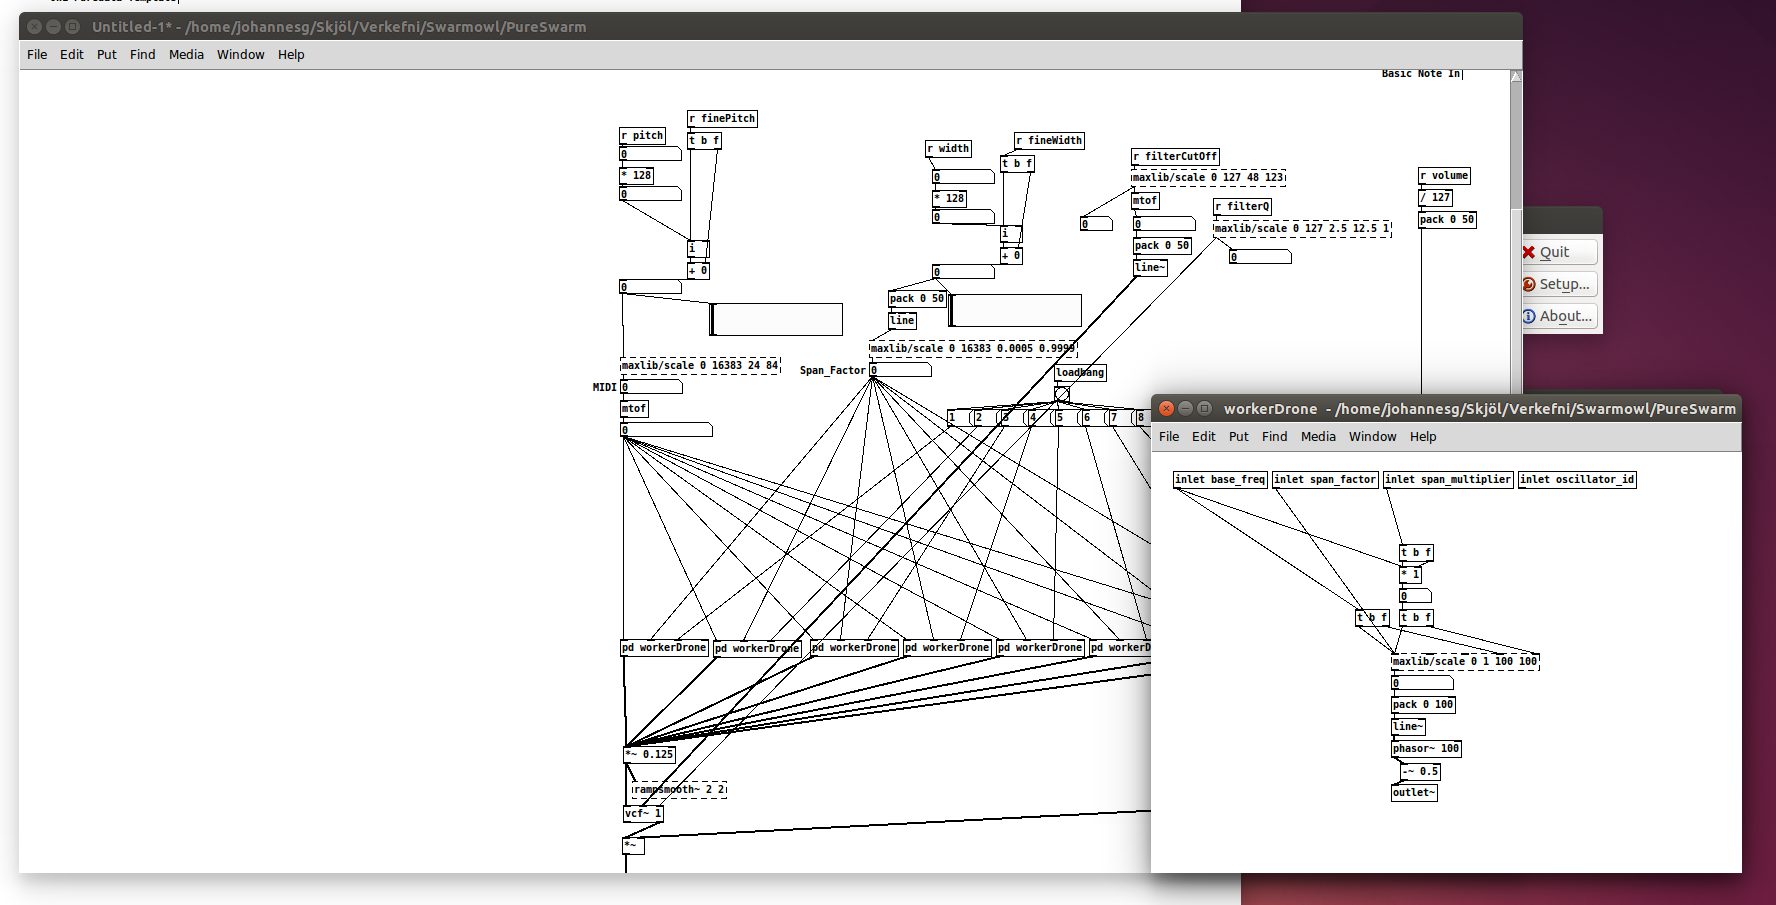Click the loadbang object
The height and width of the screenshot is (905, 1776).
(x=1080, y=372)
